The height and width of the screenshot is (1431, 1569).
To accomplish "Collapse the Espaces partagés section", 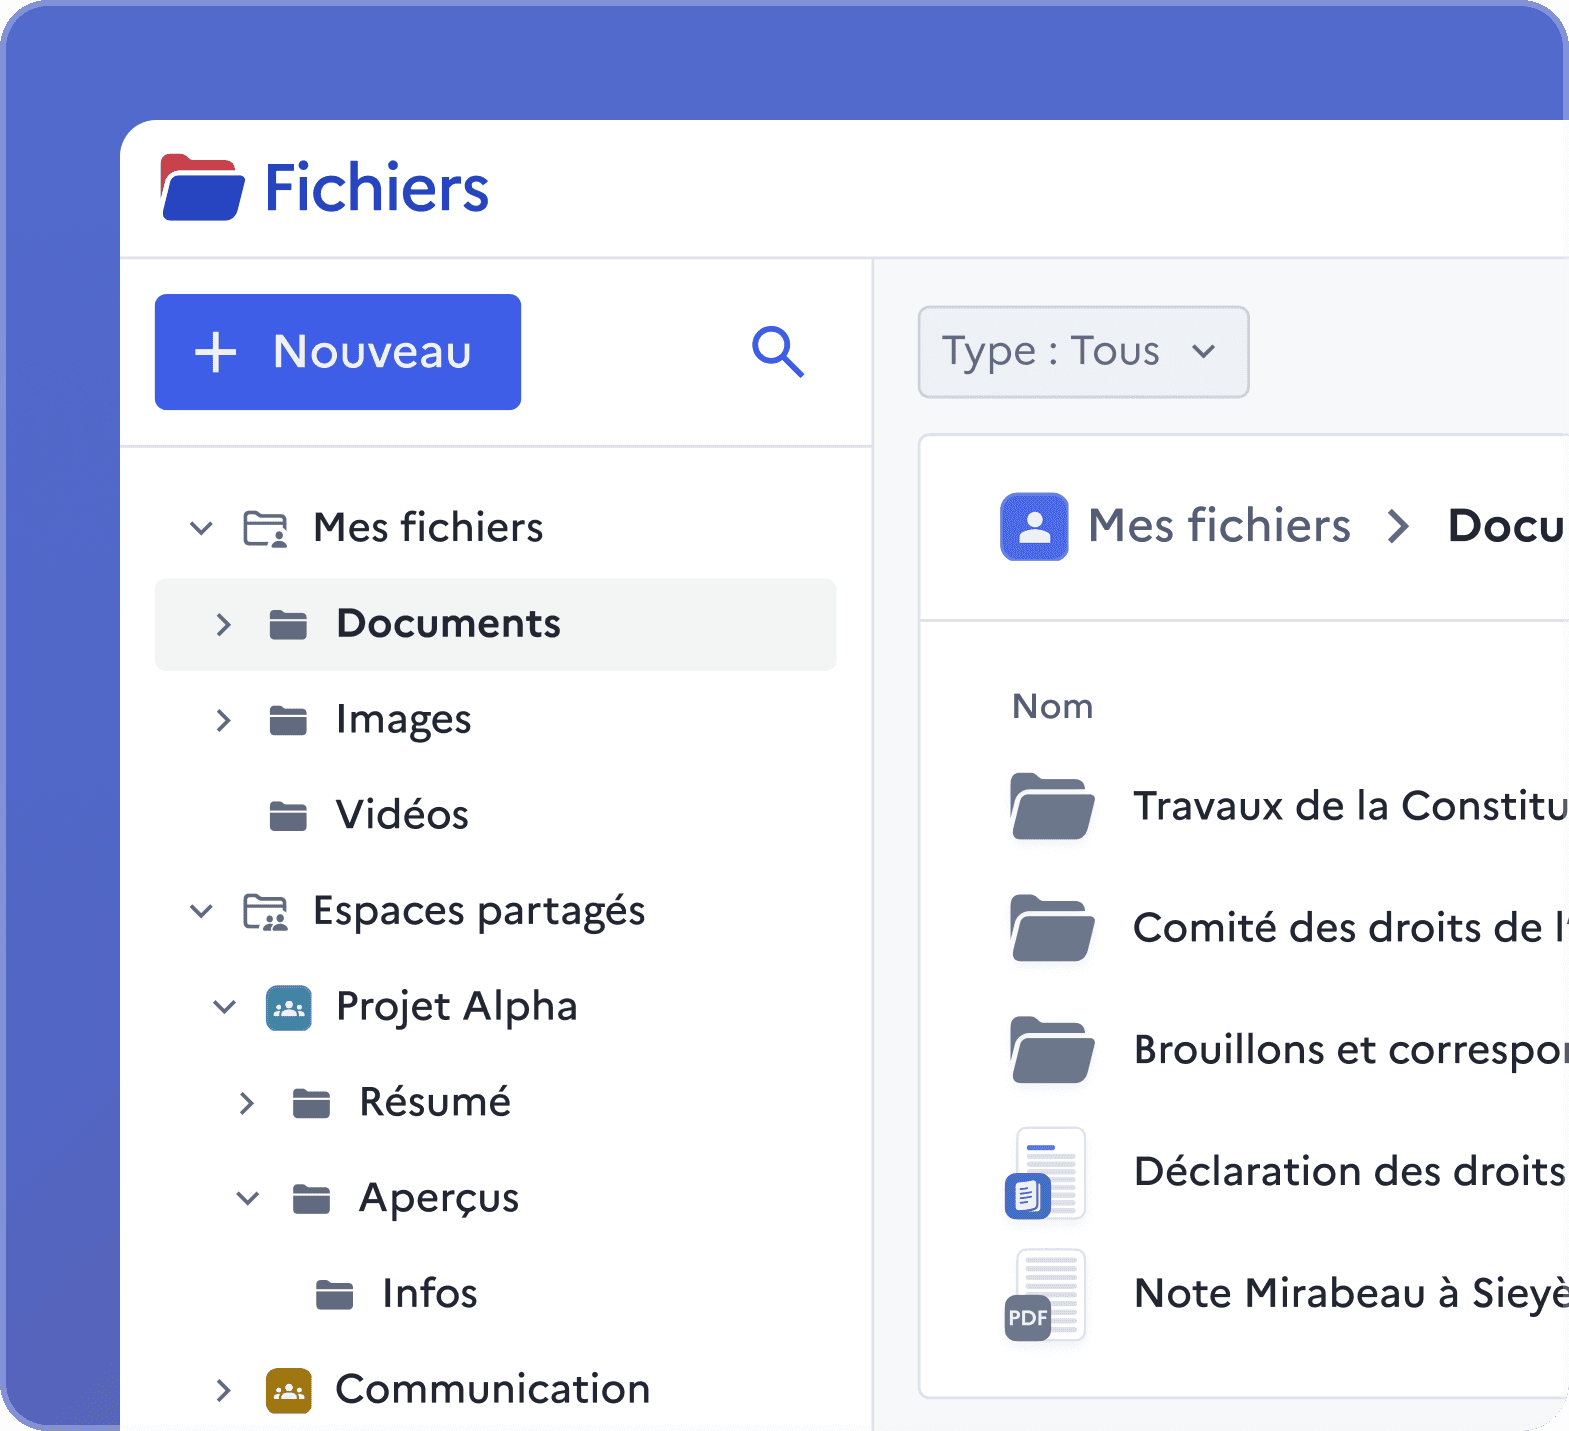I will [x=202, y=911].
